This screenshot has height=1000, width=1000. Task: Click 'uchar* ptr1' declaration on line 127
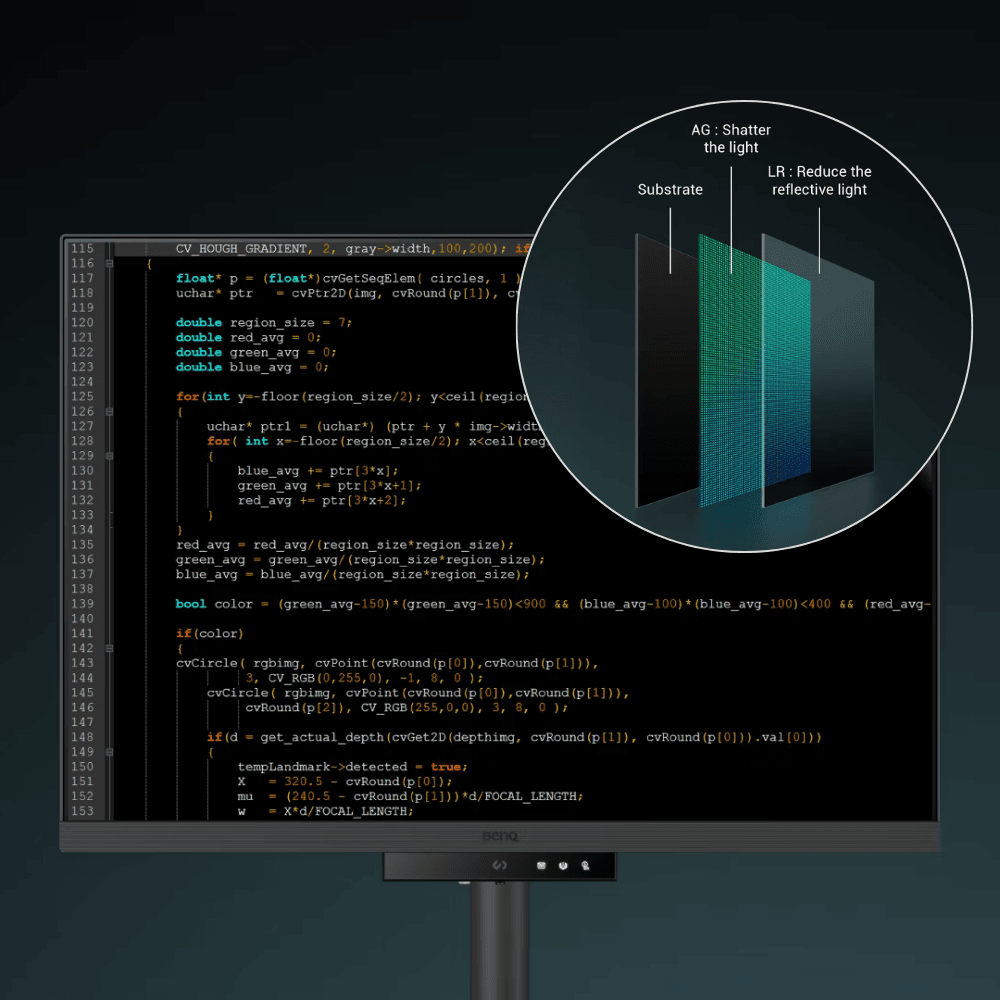(x=249, y=426)
